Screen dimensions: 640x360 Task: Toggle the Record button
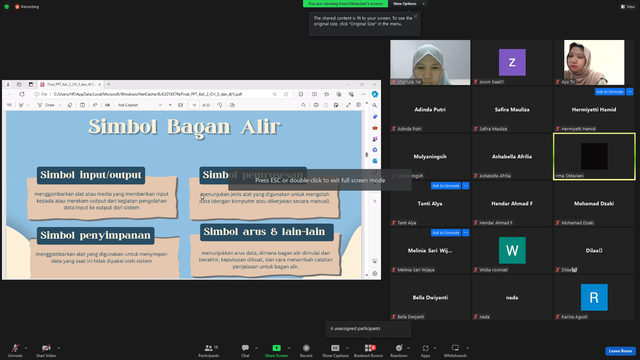[306, 350]
